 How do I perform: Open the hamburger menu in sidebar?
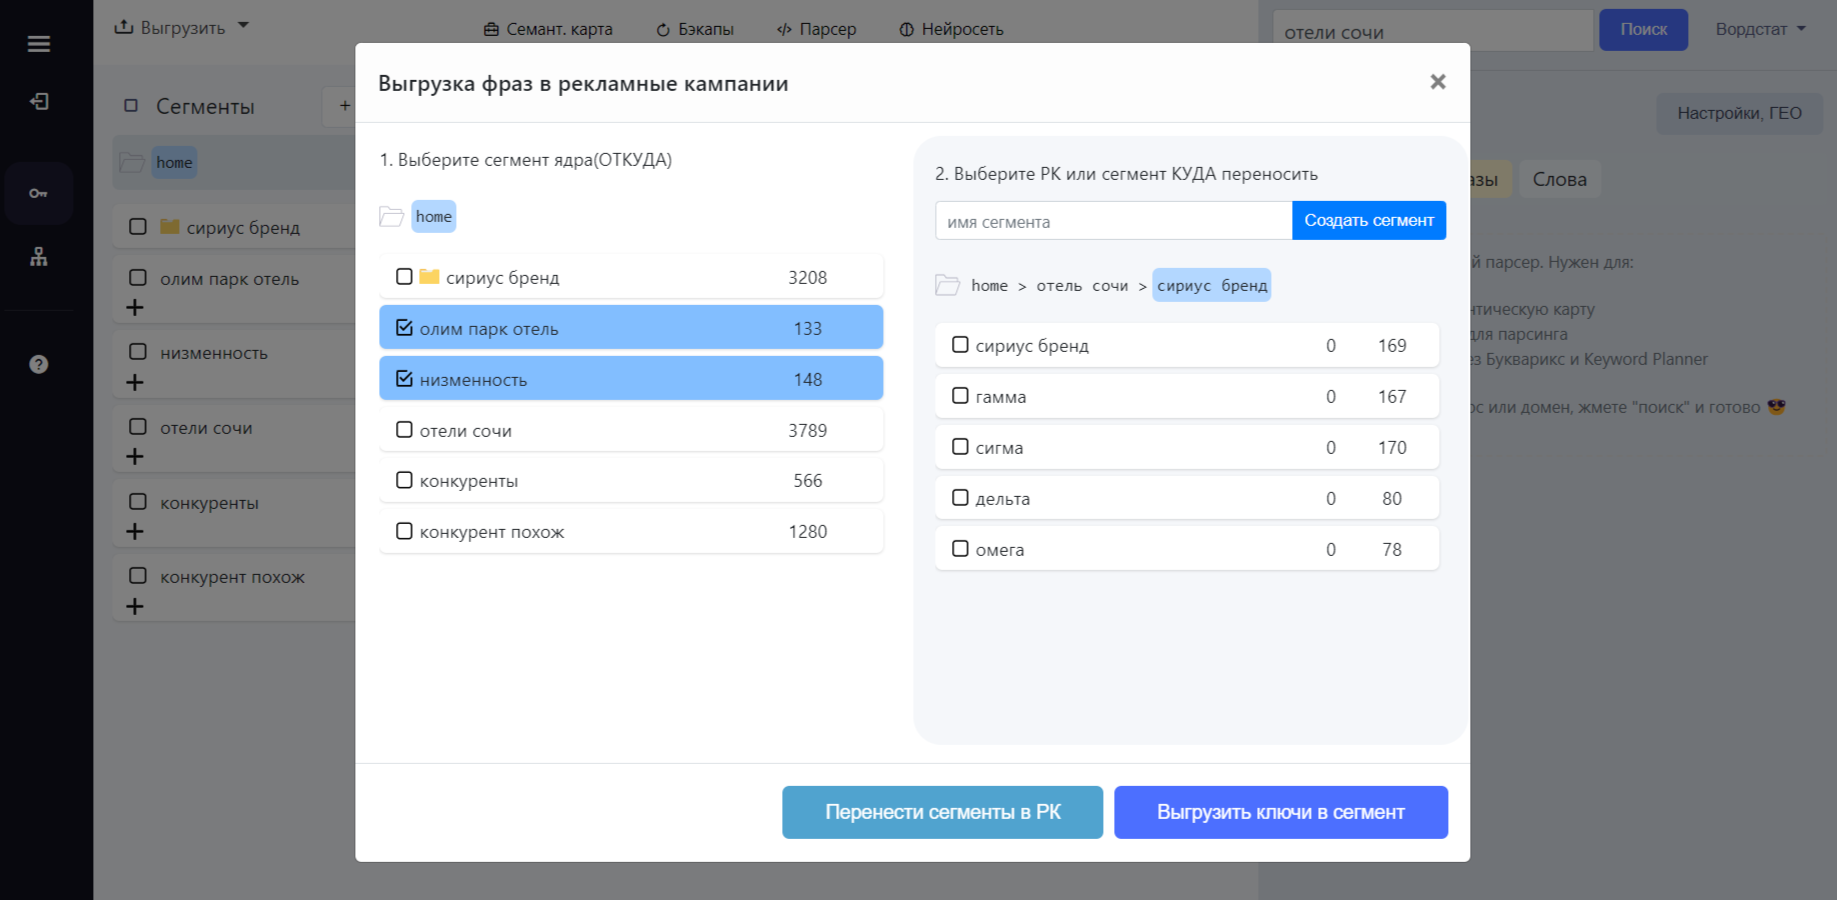39,44
